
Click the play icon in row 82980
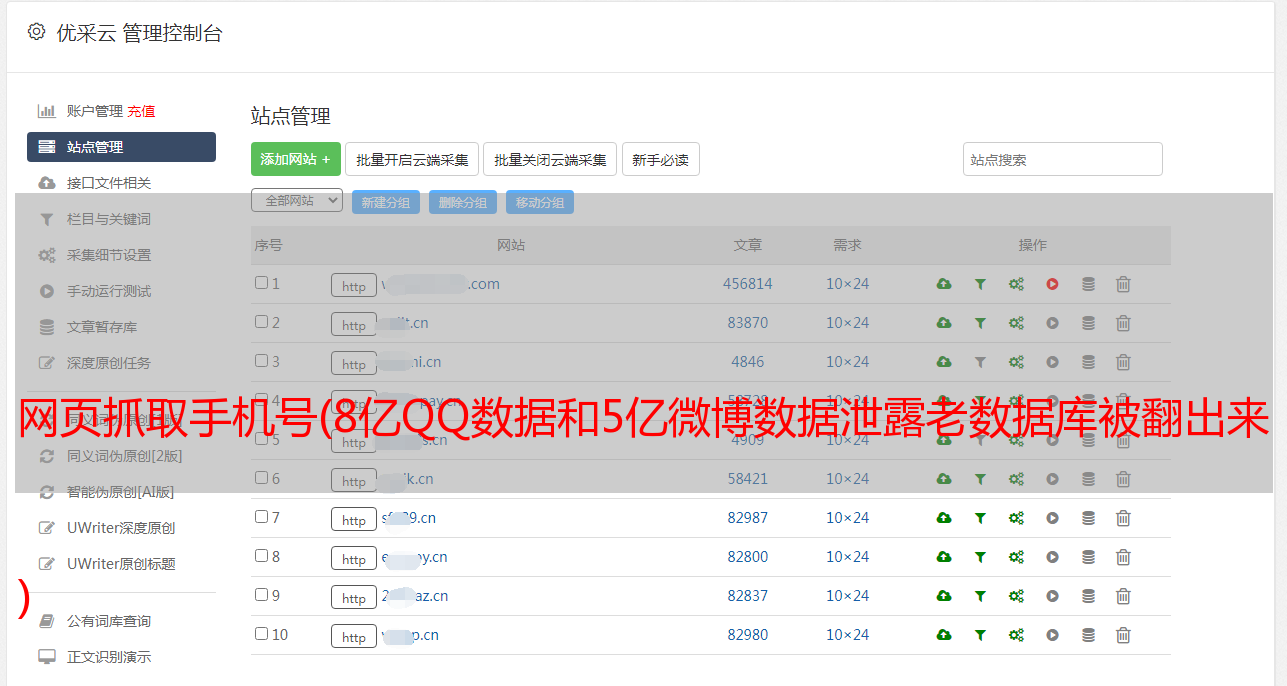click(x=1052, y=635)
